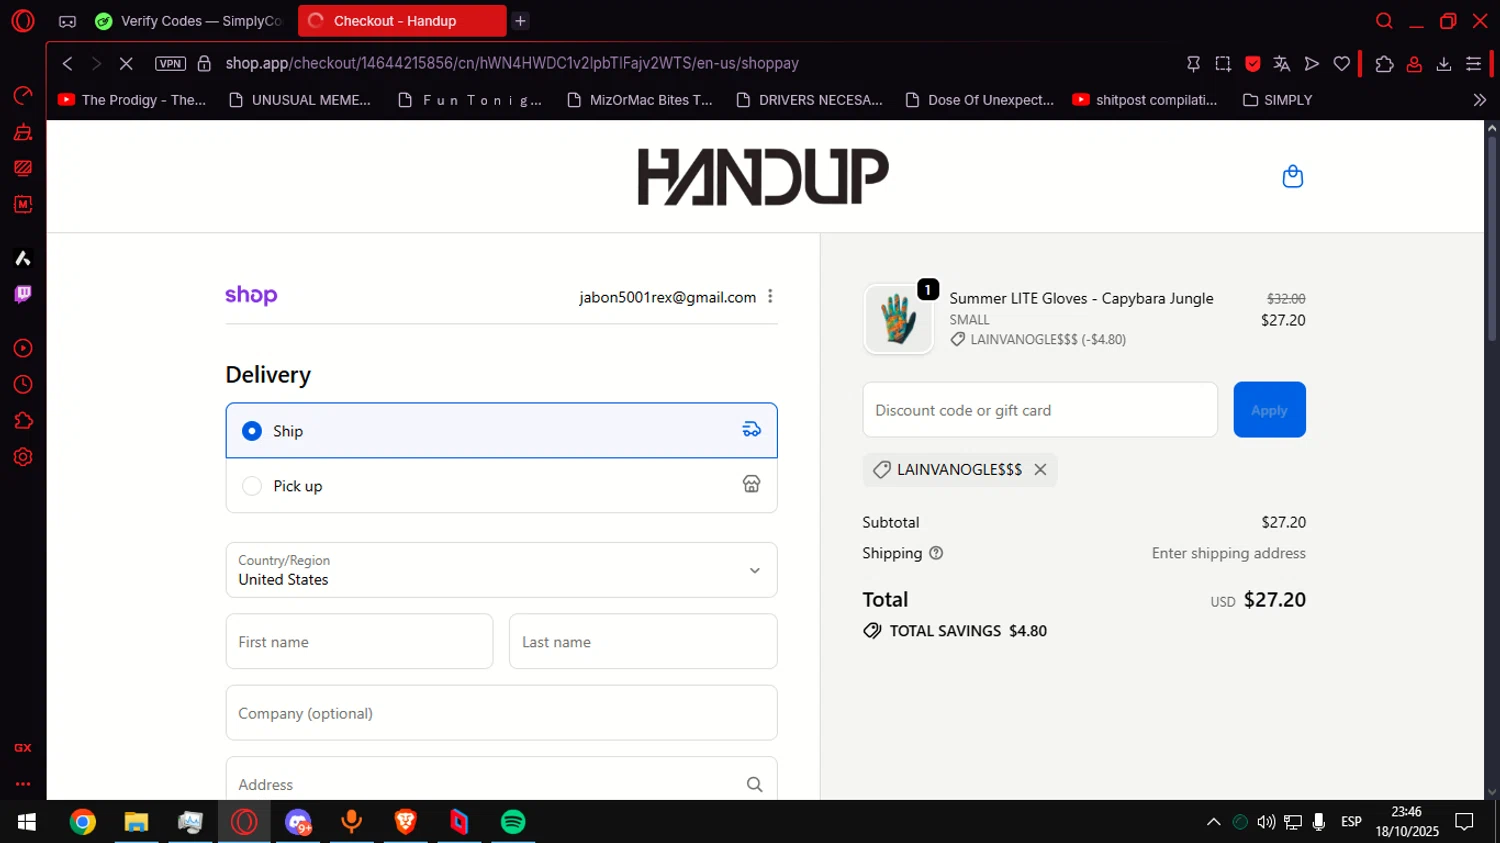Stop the page loading with the X button
Screen dimensions: 1500x843
click(x=126, y=63)
